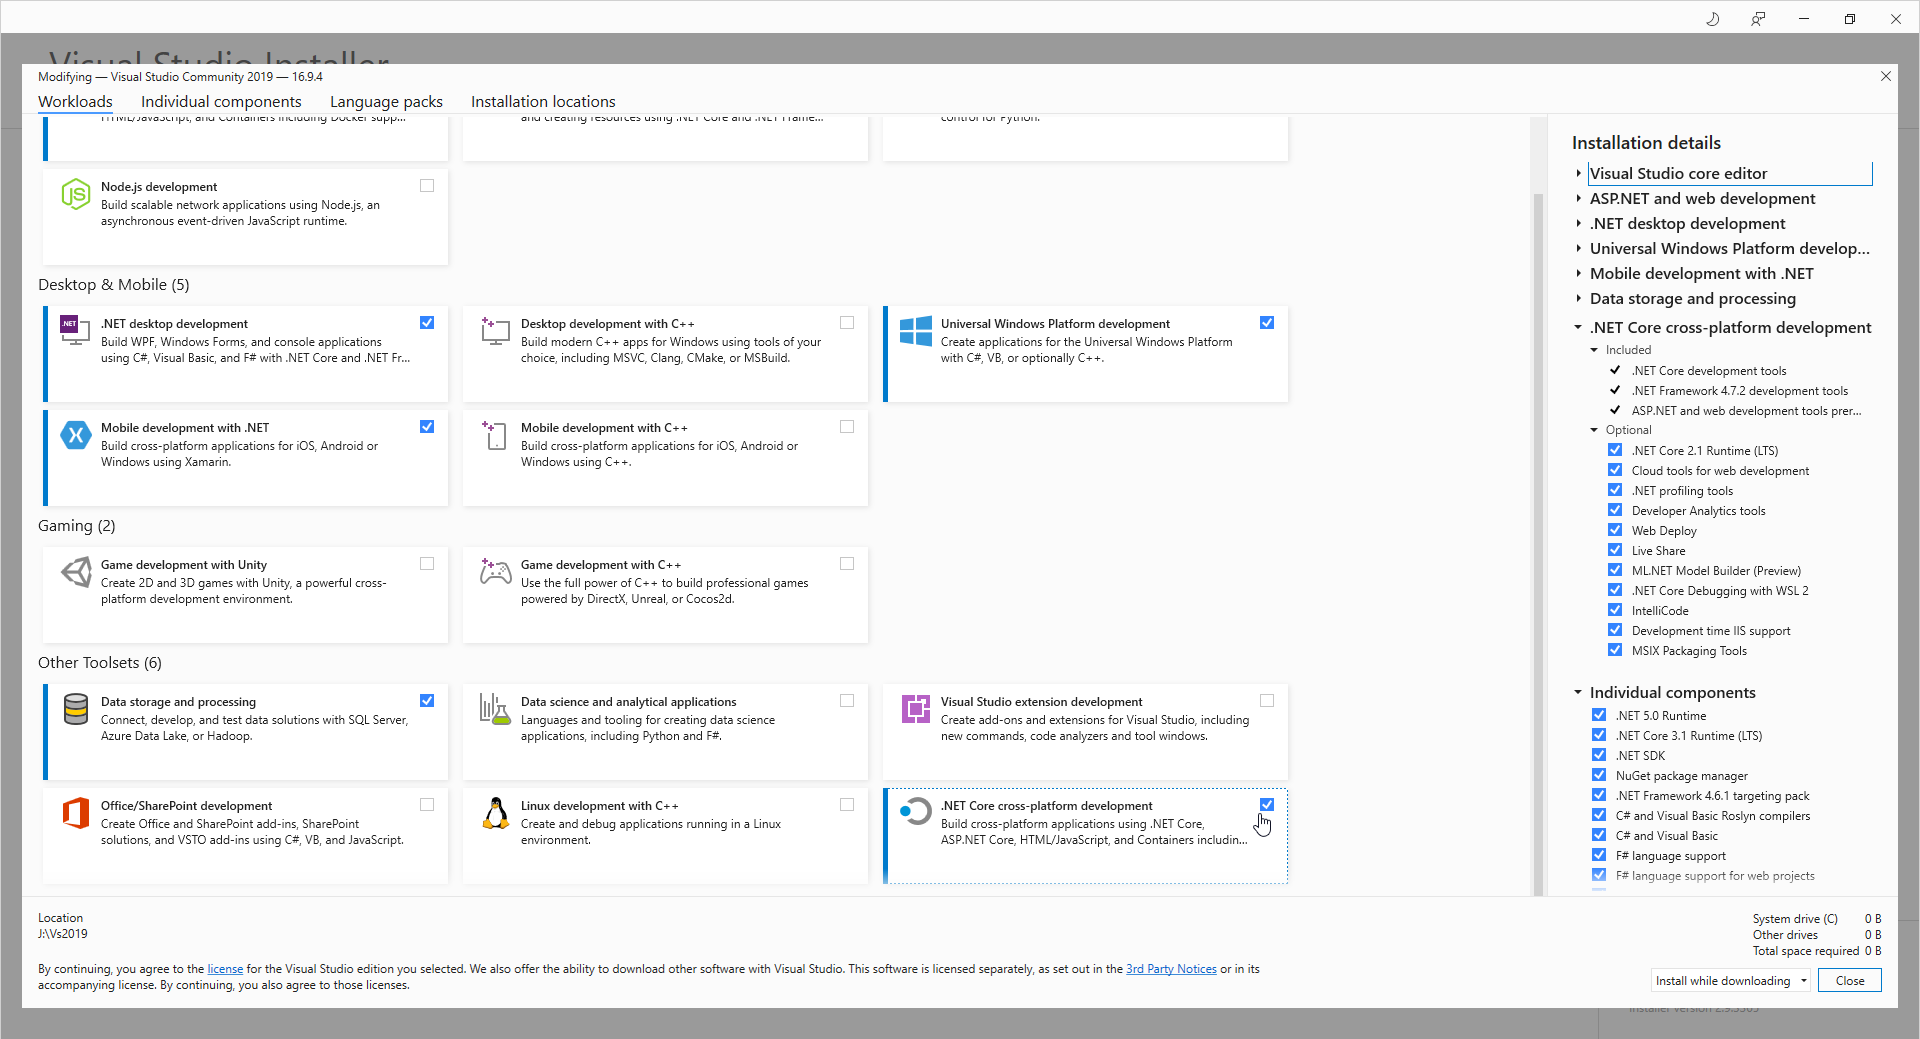Click the .NET Core cross-platform development icon
Image resolution: width=1920 pixels, height=1039 pixels.
coord(916,812)
